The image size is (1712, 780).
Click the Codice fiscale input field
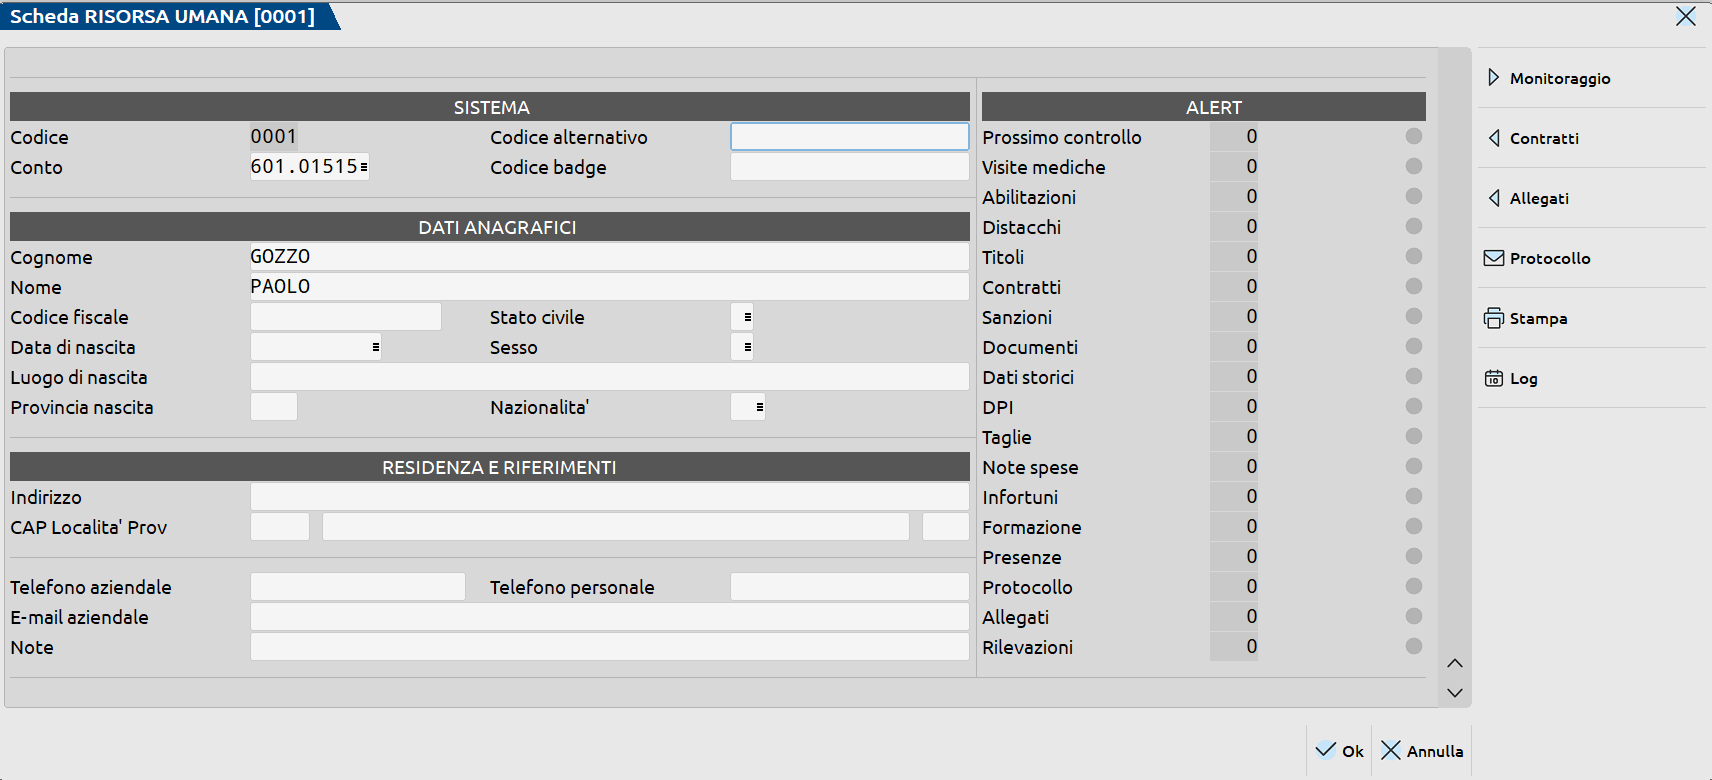pos(345,317)
